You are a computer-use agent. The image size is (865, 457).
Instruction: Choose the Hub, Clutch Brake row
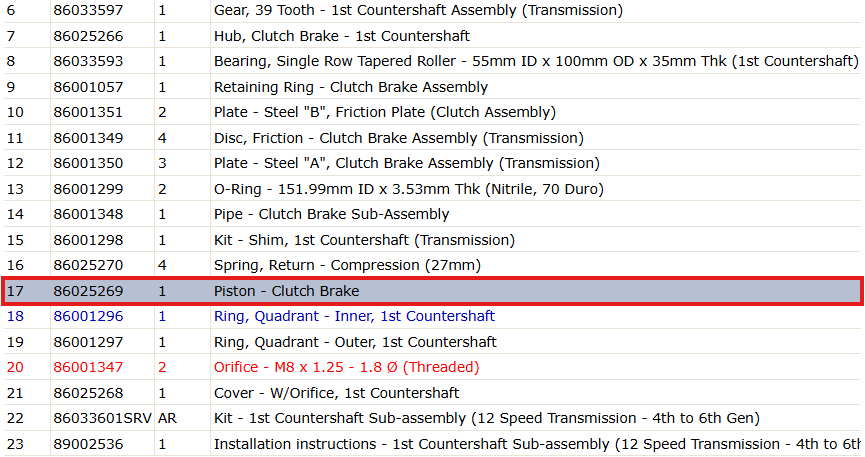click(x=432, y=36)
